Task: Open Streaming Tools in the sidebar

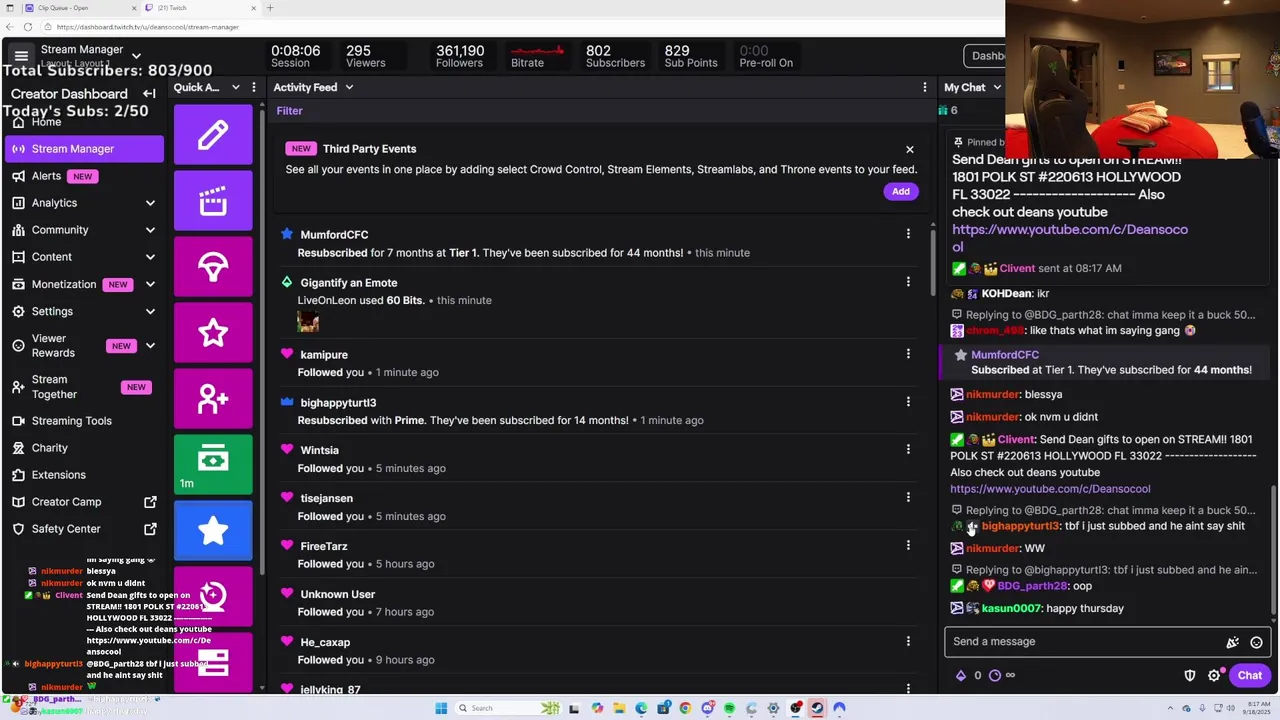Action: coord(71,421)
